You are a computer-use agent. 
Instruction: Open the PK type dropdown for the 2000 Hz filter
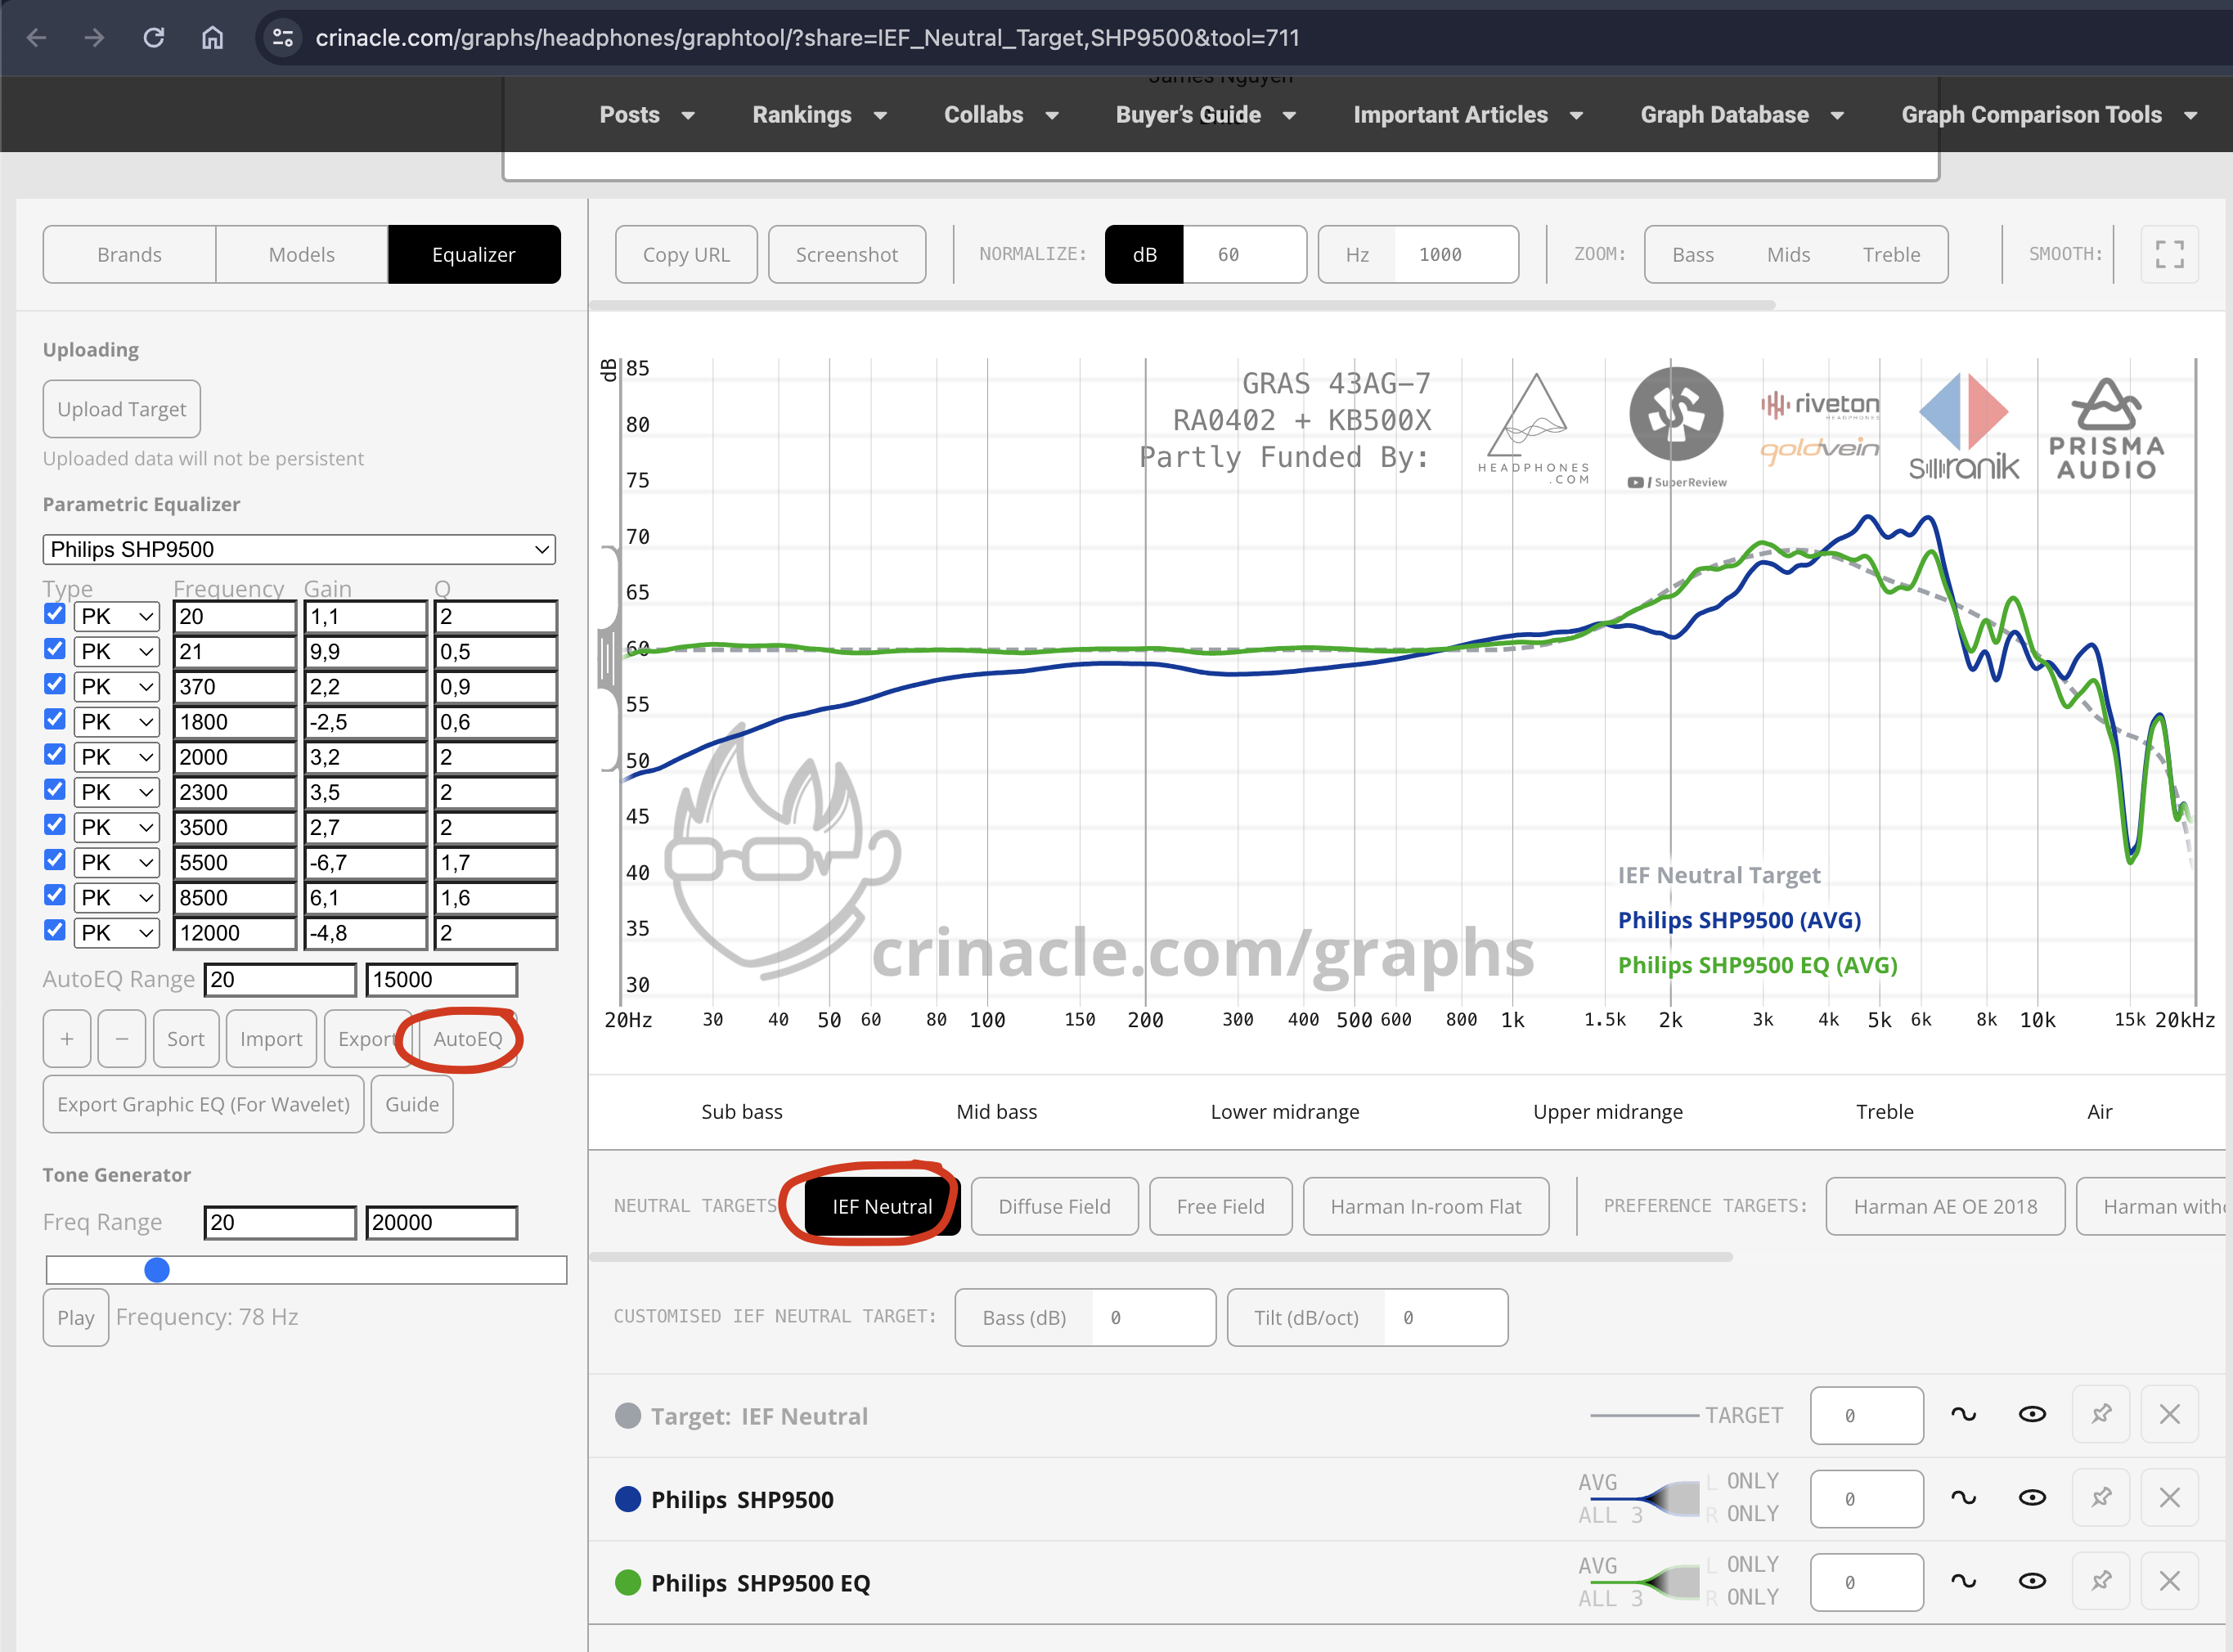[x=117, y=757]
